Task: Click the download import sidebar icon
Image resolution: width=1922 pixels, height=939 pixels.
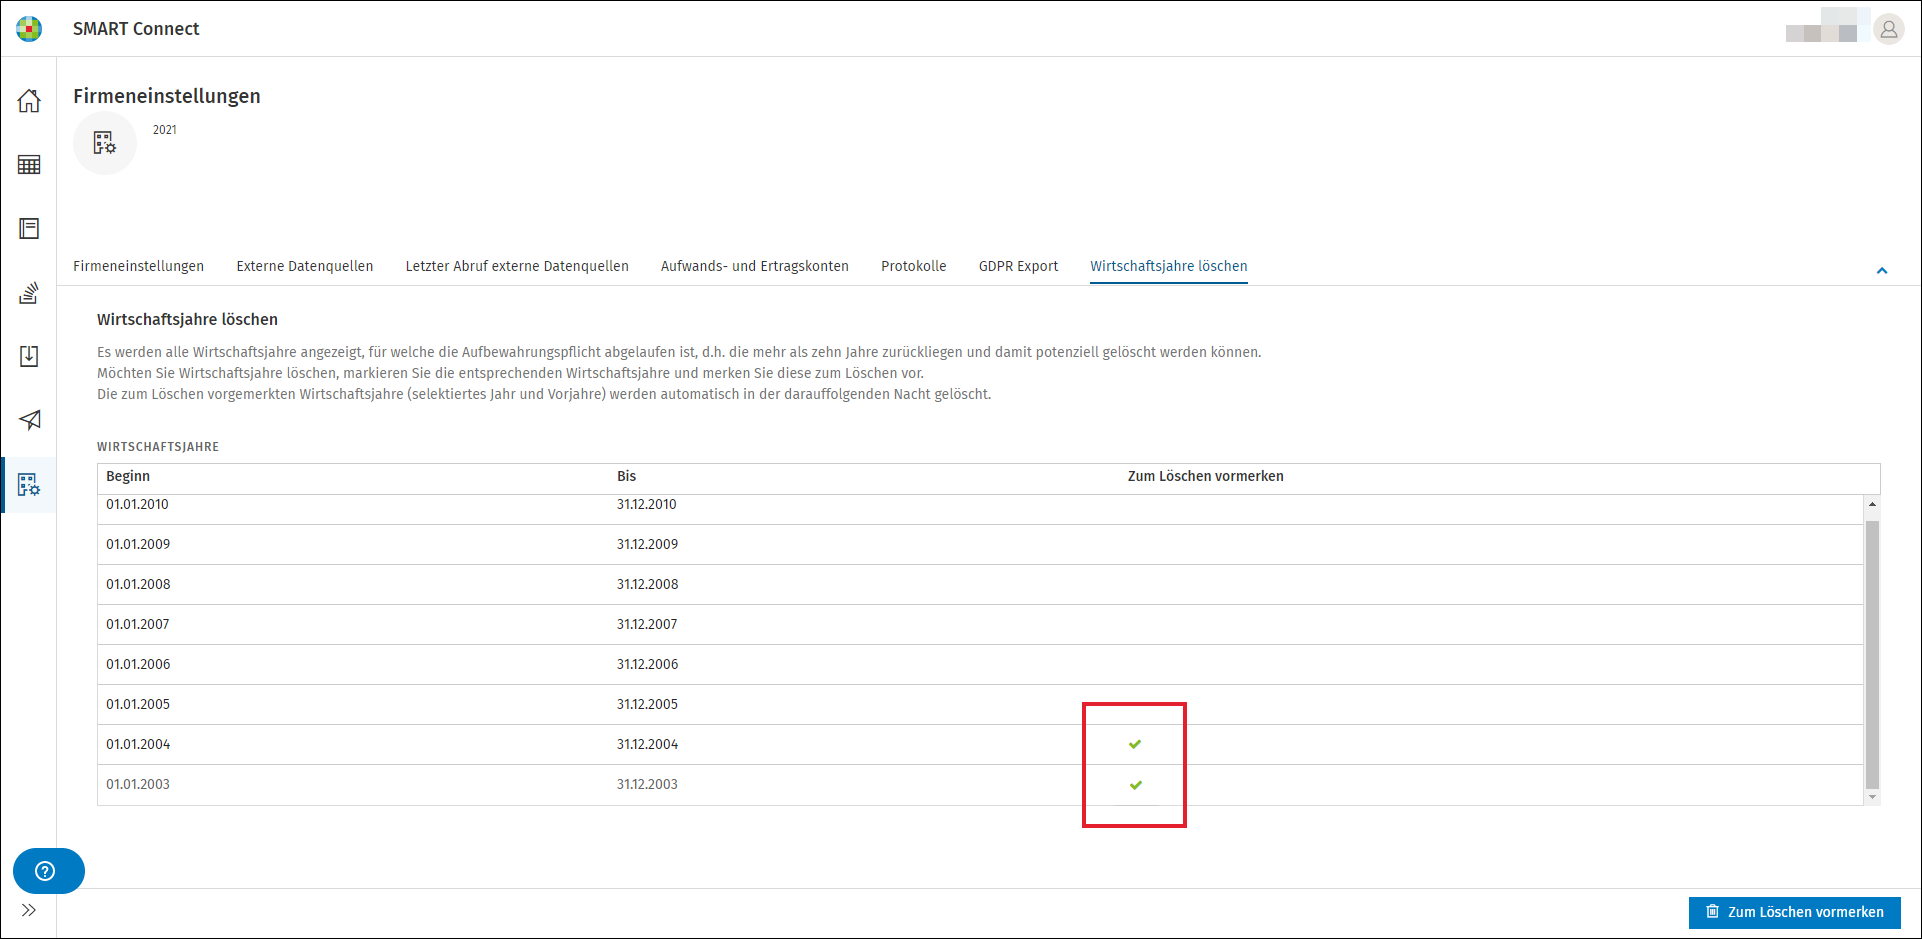Action: coord(29,357)
